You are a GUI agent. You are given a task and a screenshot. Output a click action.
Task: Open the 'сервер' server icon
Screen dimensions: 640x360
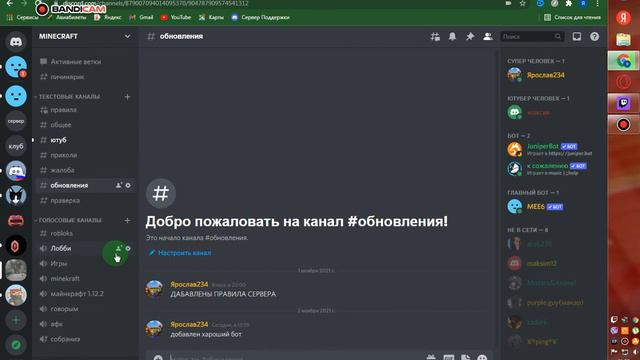(16, 121)
